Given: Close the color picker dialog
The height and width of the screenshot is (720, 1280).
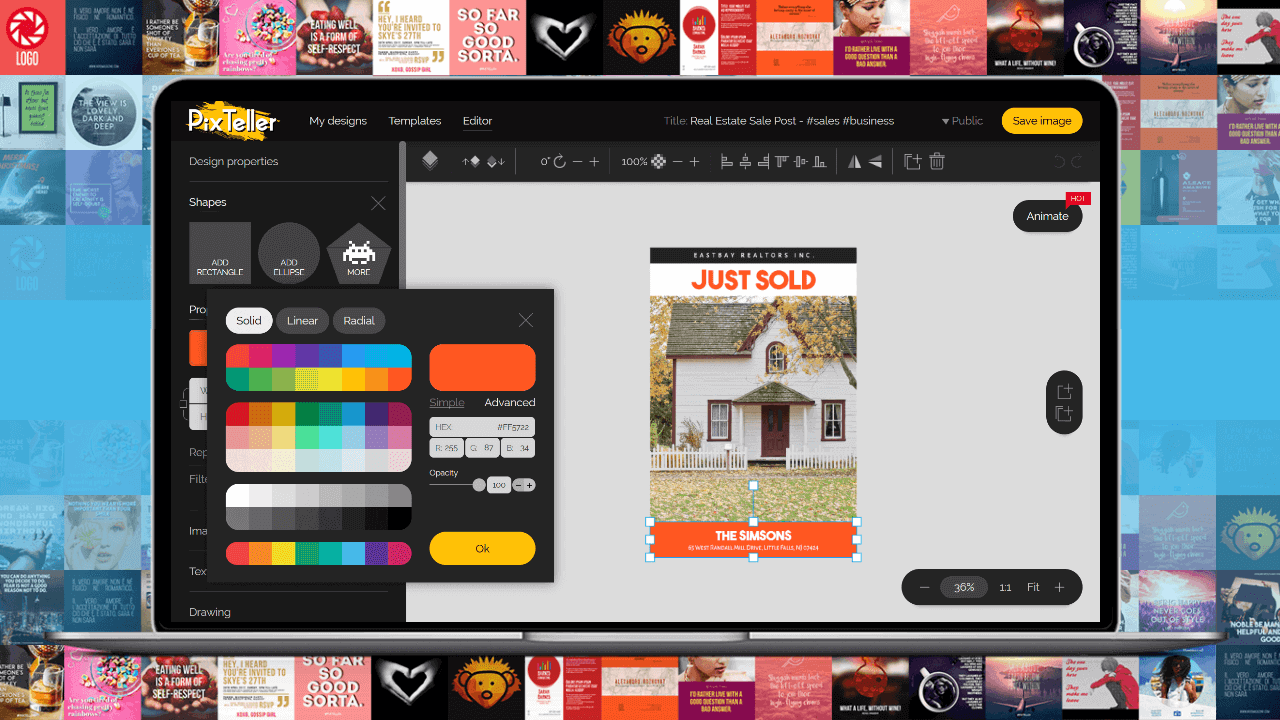Looking at the screenshot, I should tap(526, 320).
